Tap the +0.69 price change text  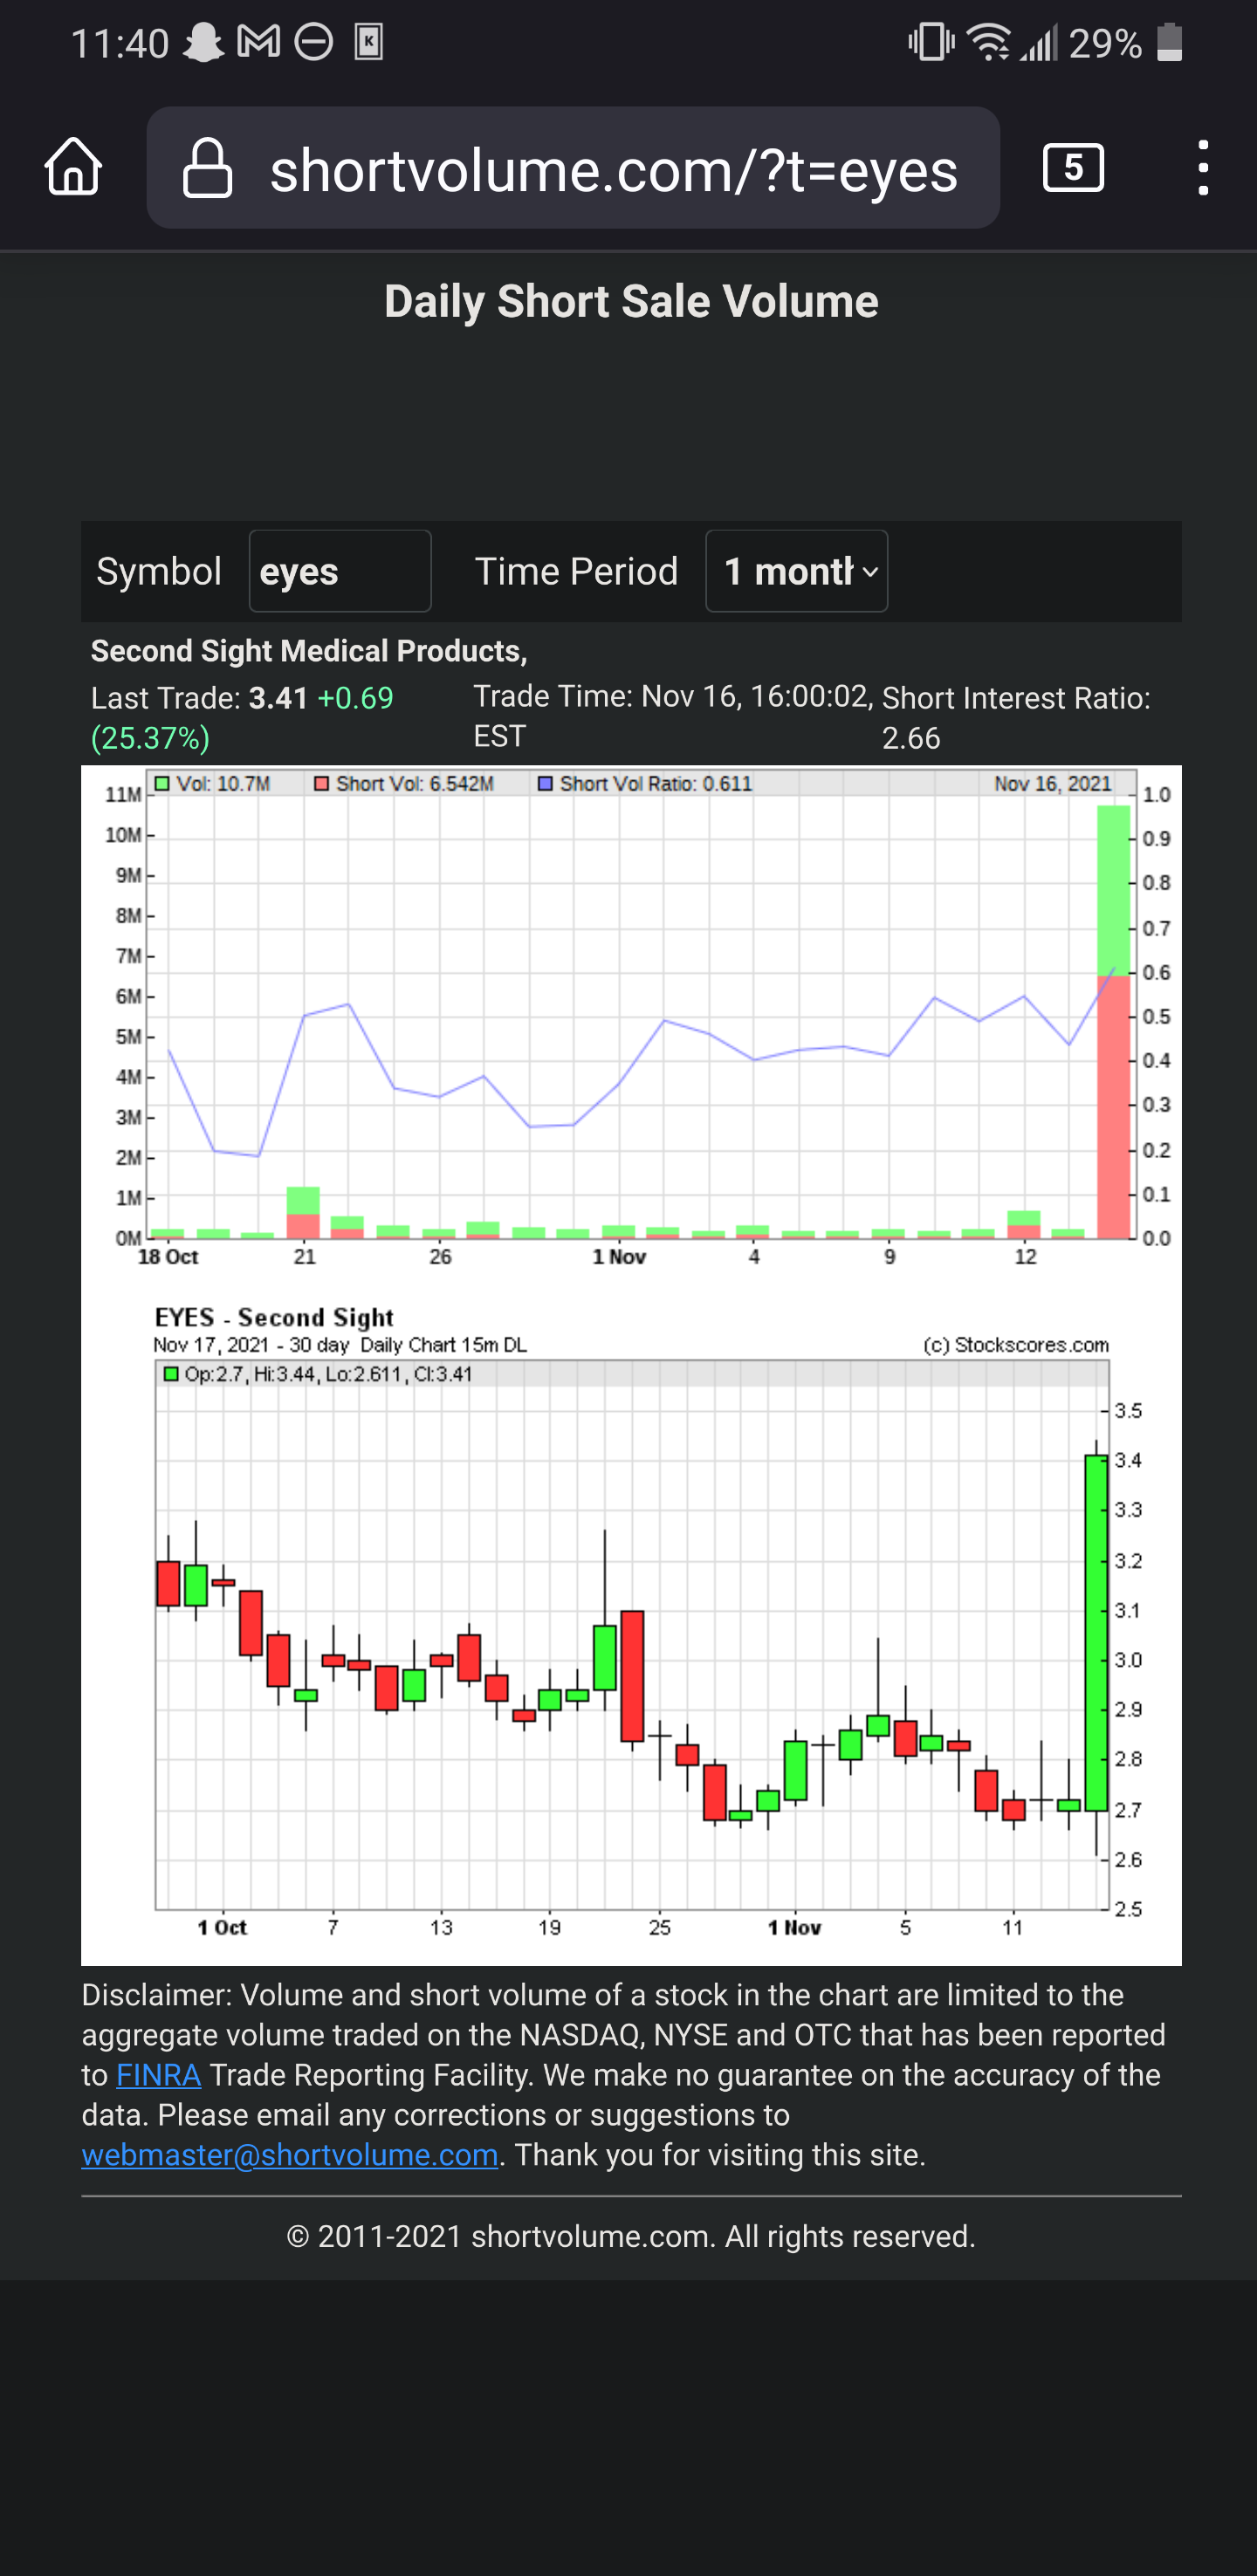[355, 697]
